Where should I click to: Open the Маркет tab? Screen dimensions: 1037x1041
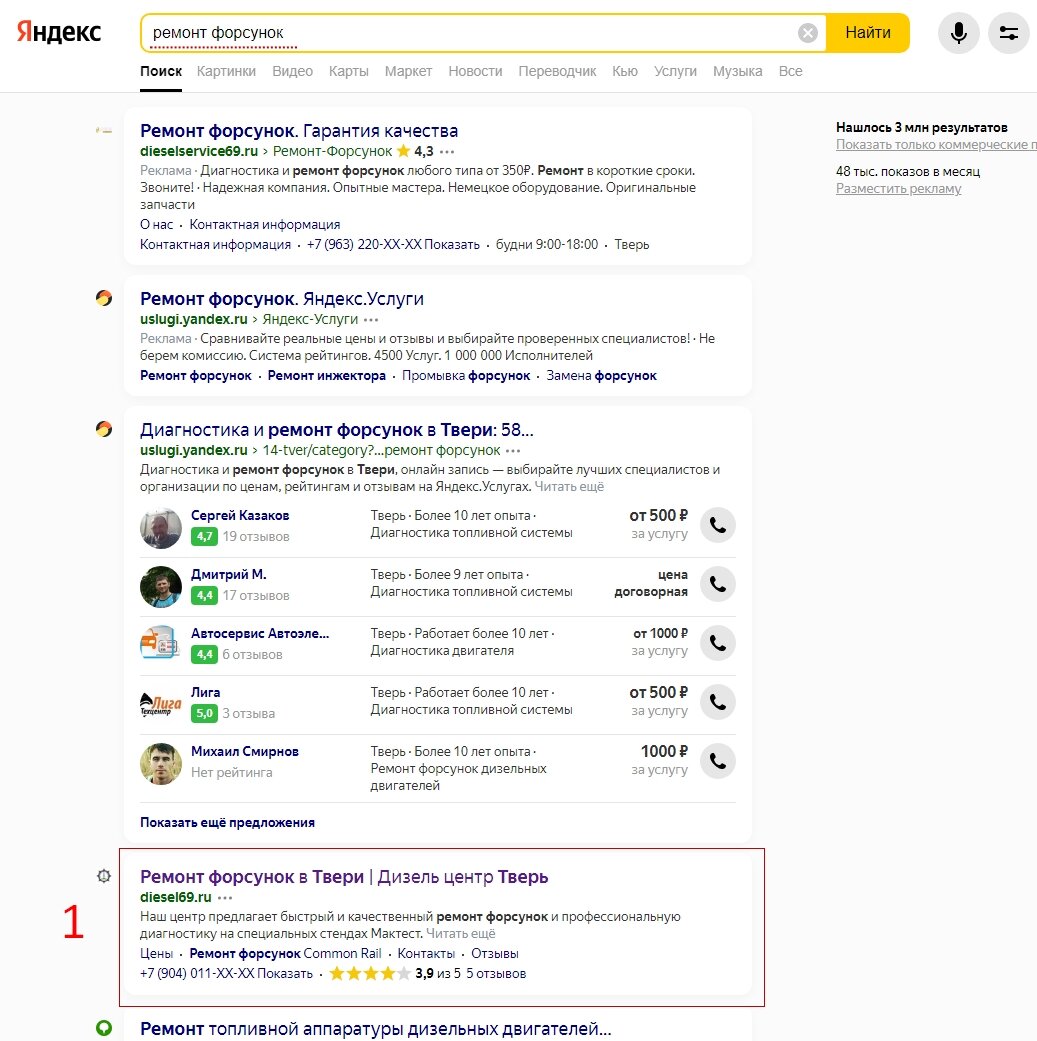pos(408,71)
